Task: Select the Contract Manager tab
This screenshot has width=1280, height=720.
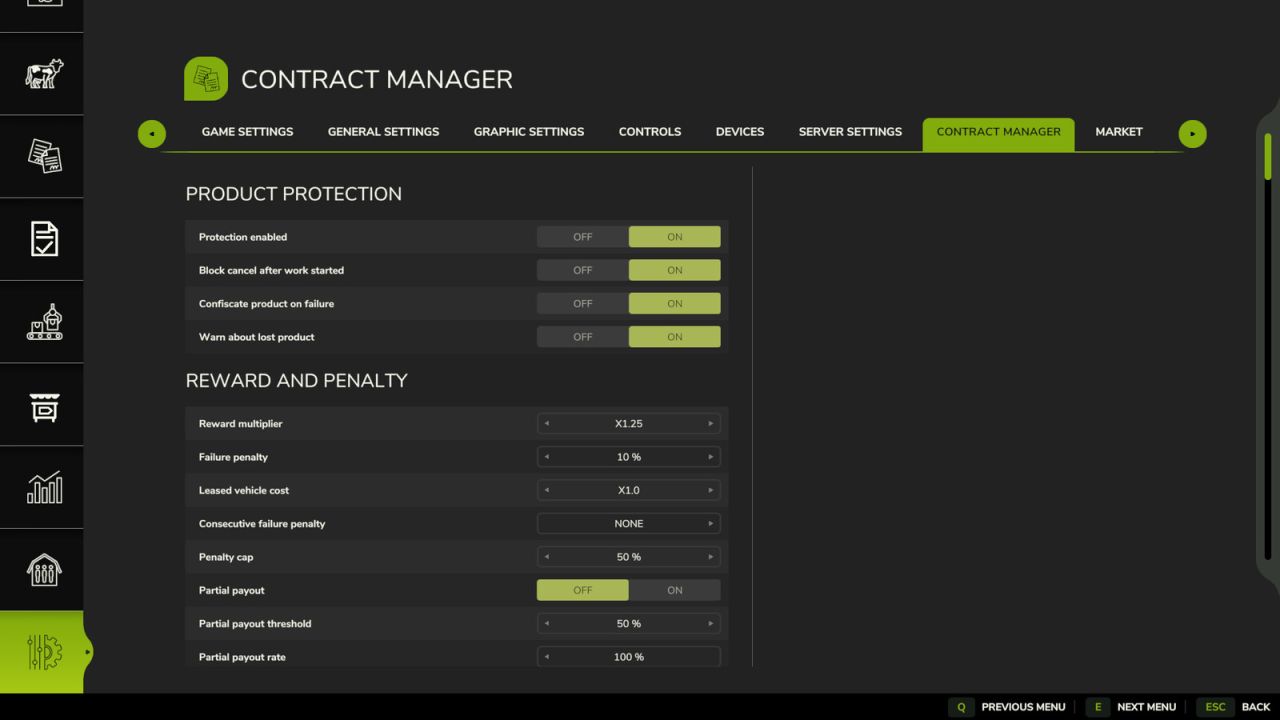Action: click(998, 134)
